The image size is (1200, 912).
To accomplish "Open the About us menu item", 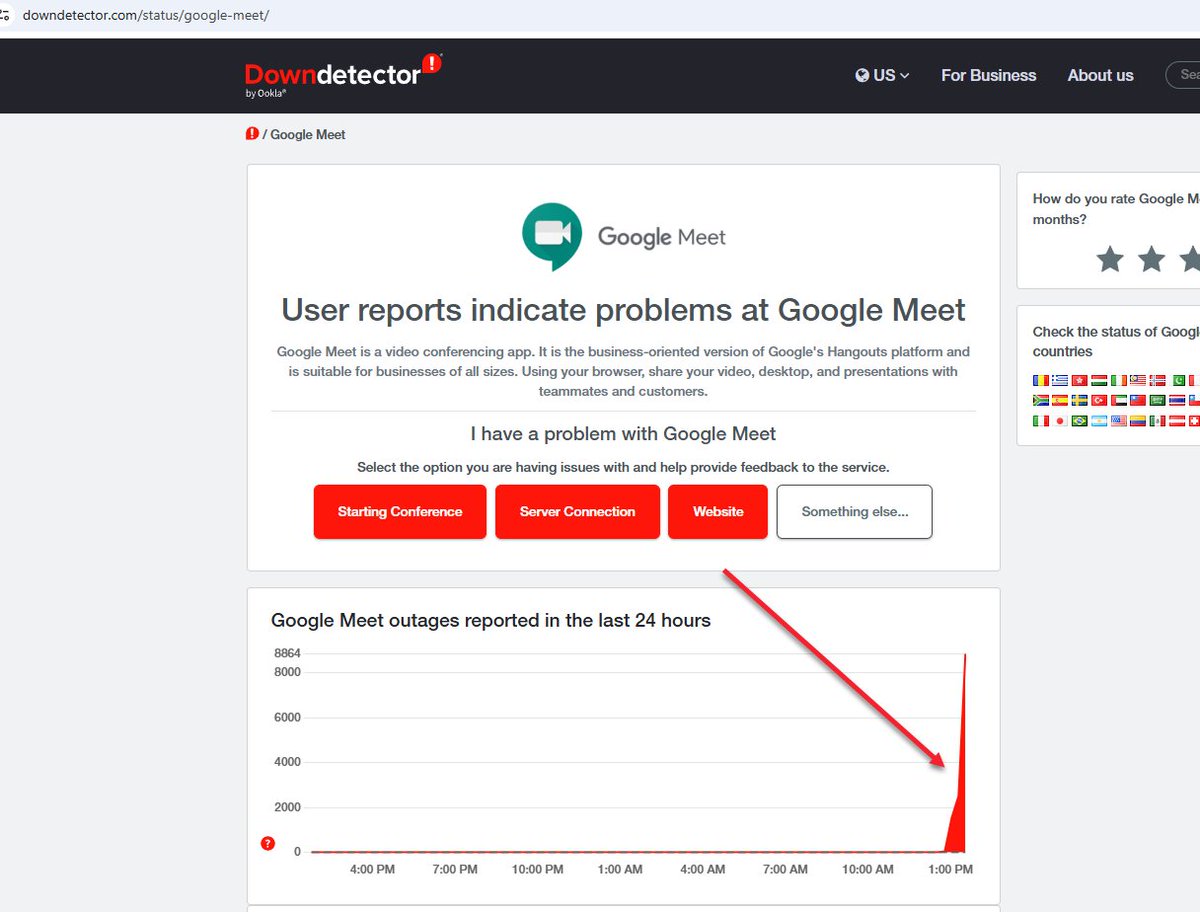I will [x=1100, y=75].
